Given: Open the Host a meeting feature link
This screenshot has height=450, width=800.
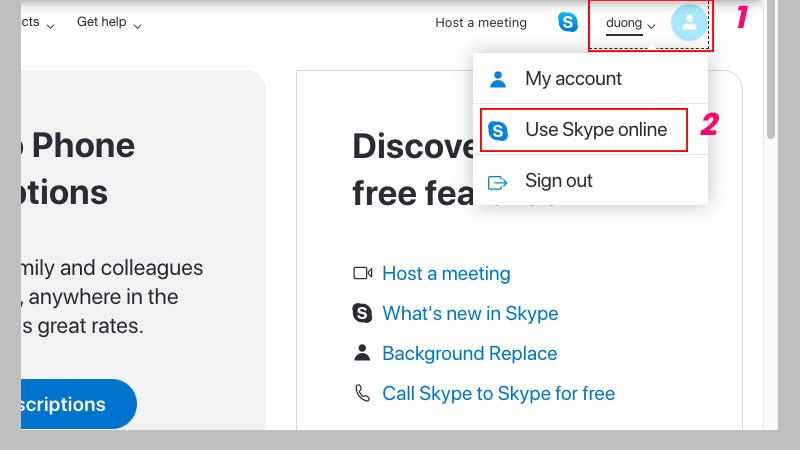Looking at the screenshot, I should (446, 273).
